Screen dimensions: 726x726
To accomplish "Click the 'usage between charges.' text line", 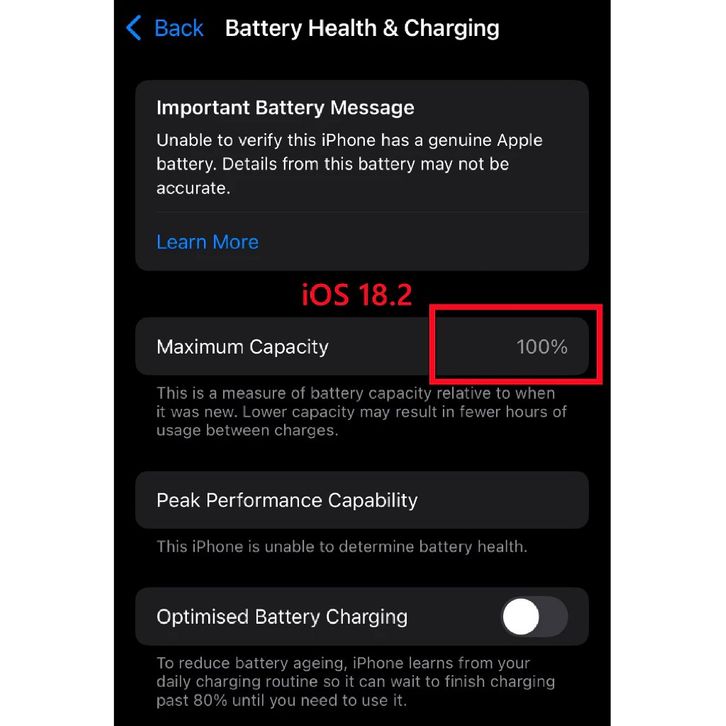I will click(x=247, y=431).
